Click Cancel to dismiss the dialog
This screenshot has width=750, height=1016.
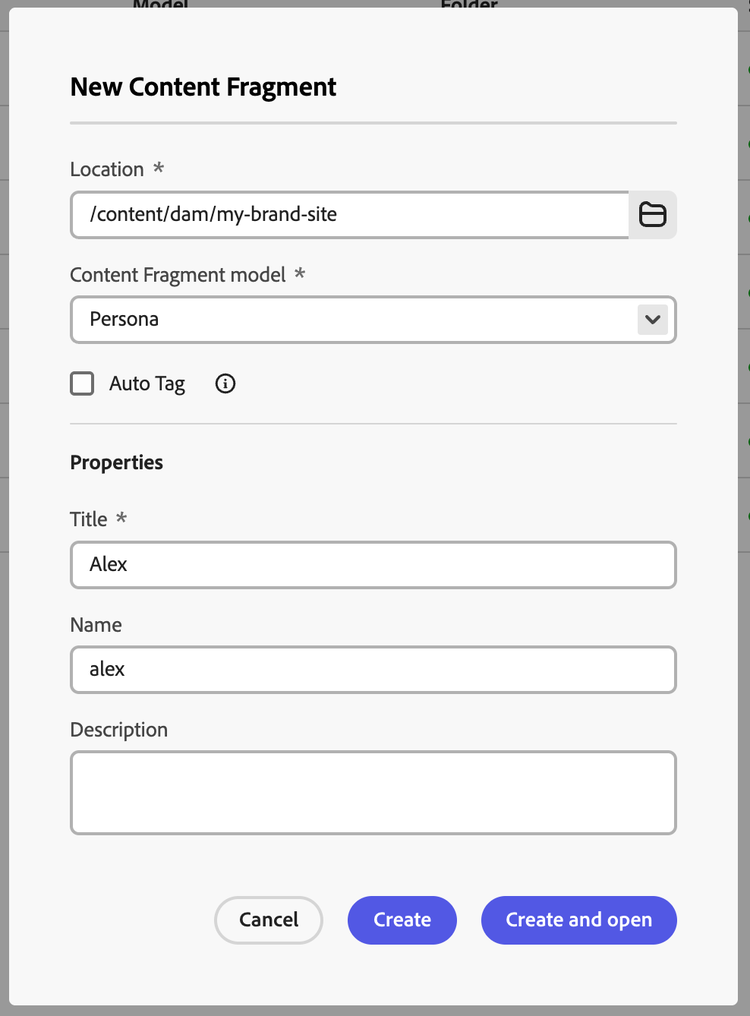[x=268, y=920]
